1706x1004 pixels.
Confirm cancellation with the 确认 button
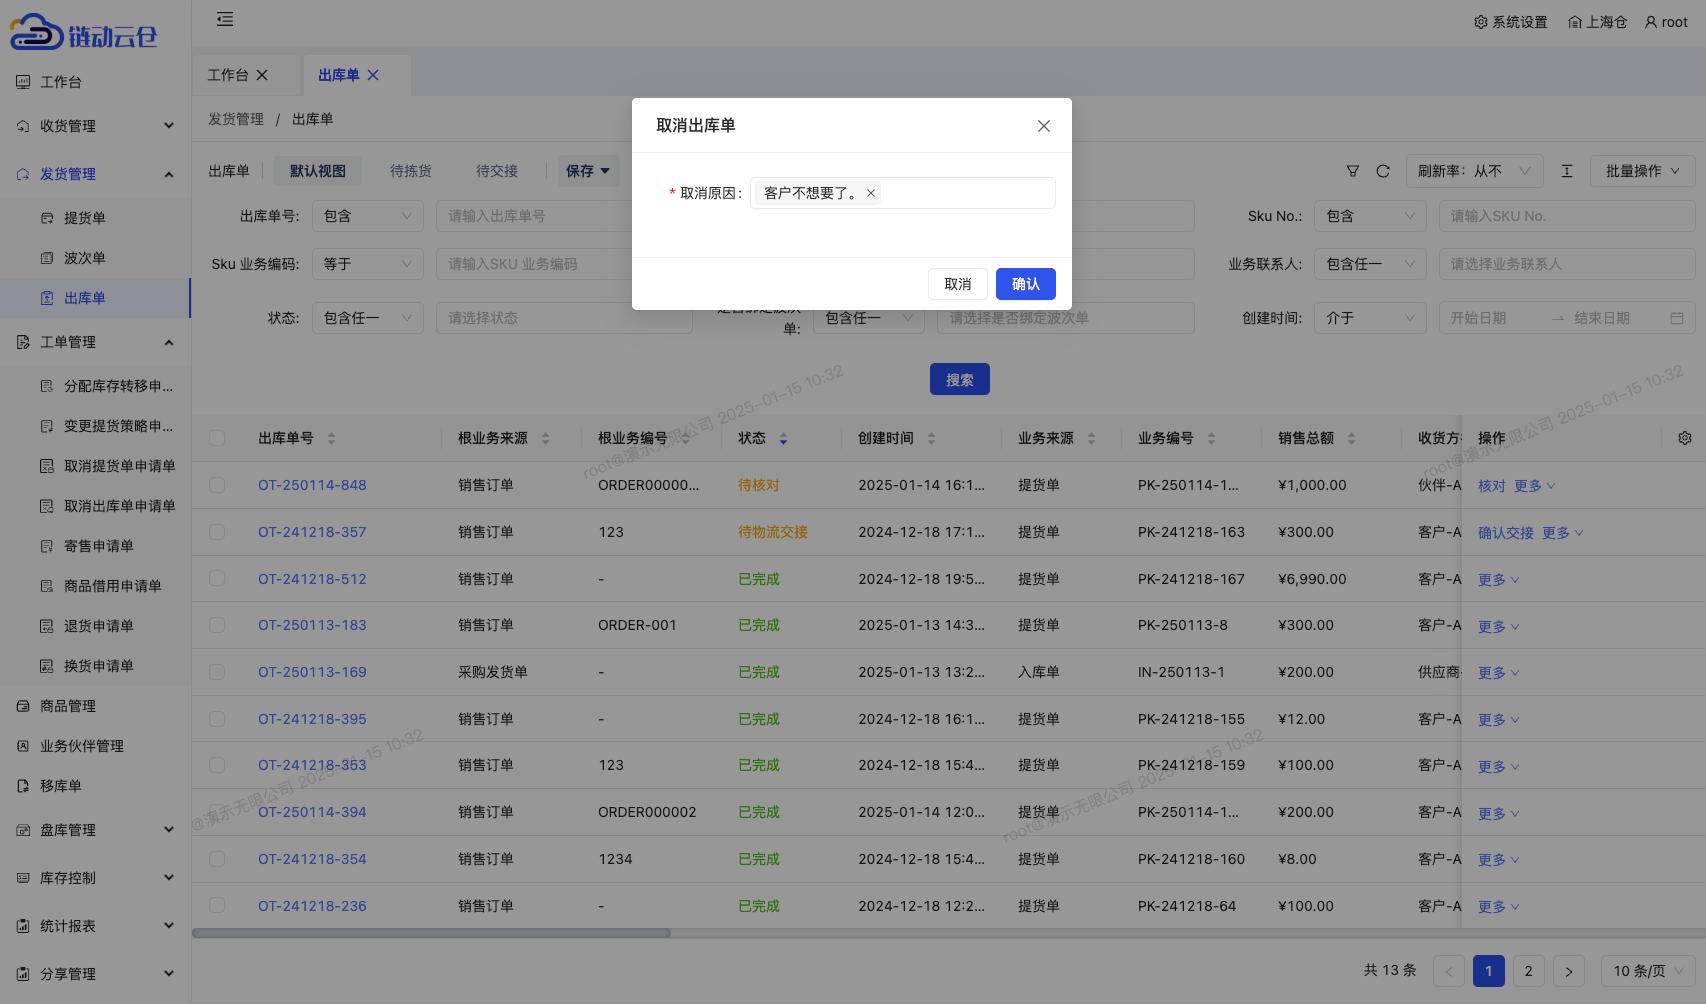click(1025, 284)
